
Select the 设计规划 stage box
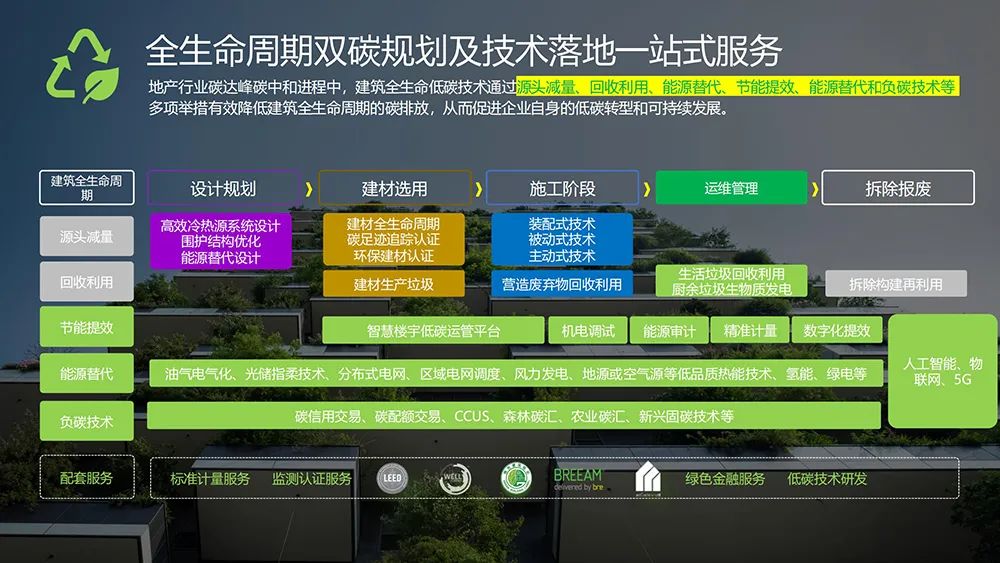coord(223,188)
